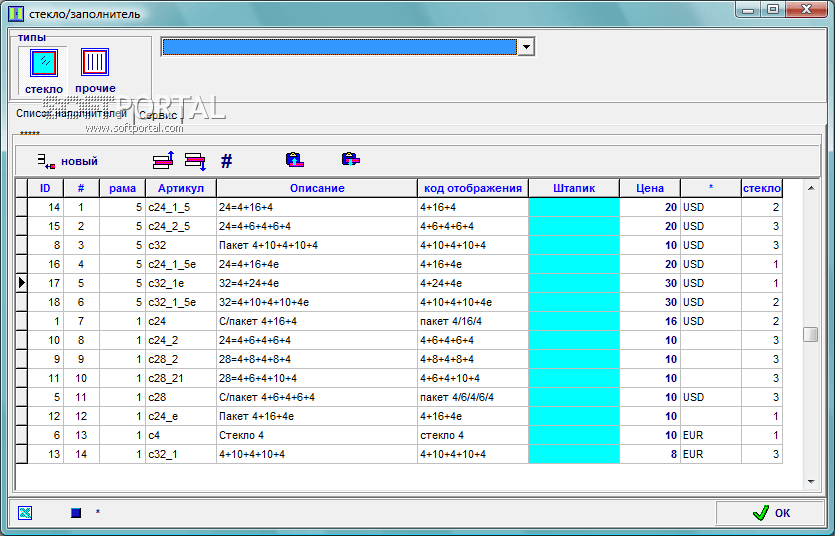Click the Excel export icon at bottom
Screen dimensions: 835x536
[x=25, y=513]
